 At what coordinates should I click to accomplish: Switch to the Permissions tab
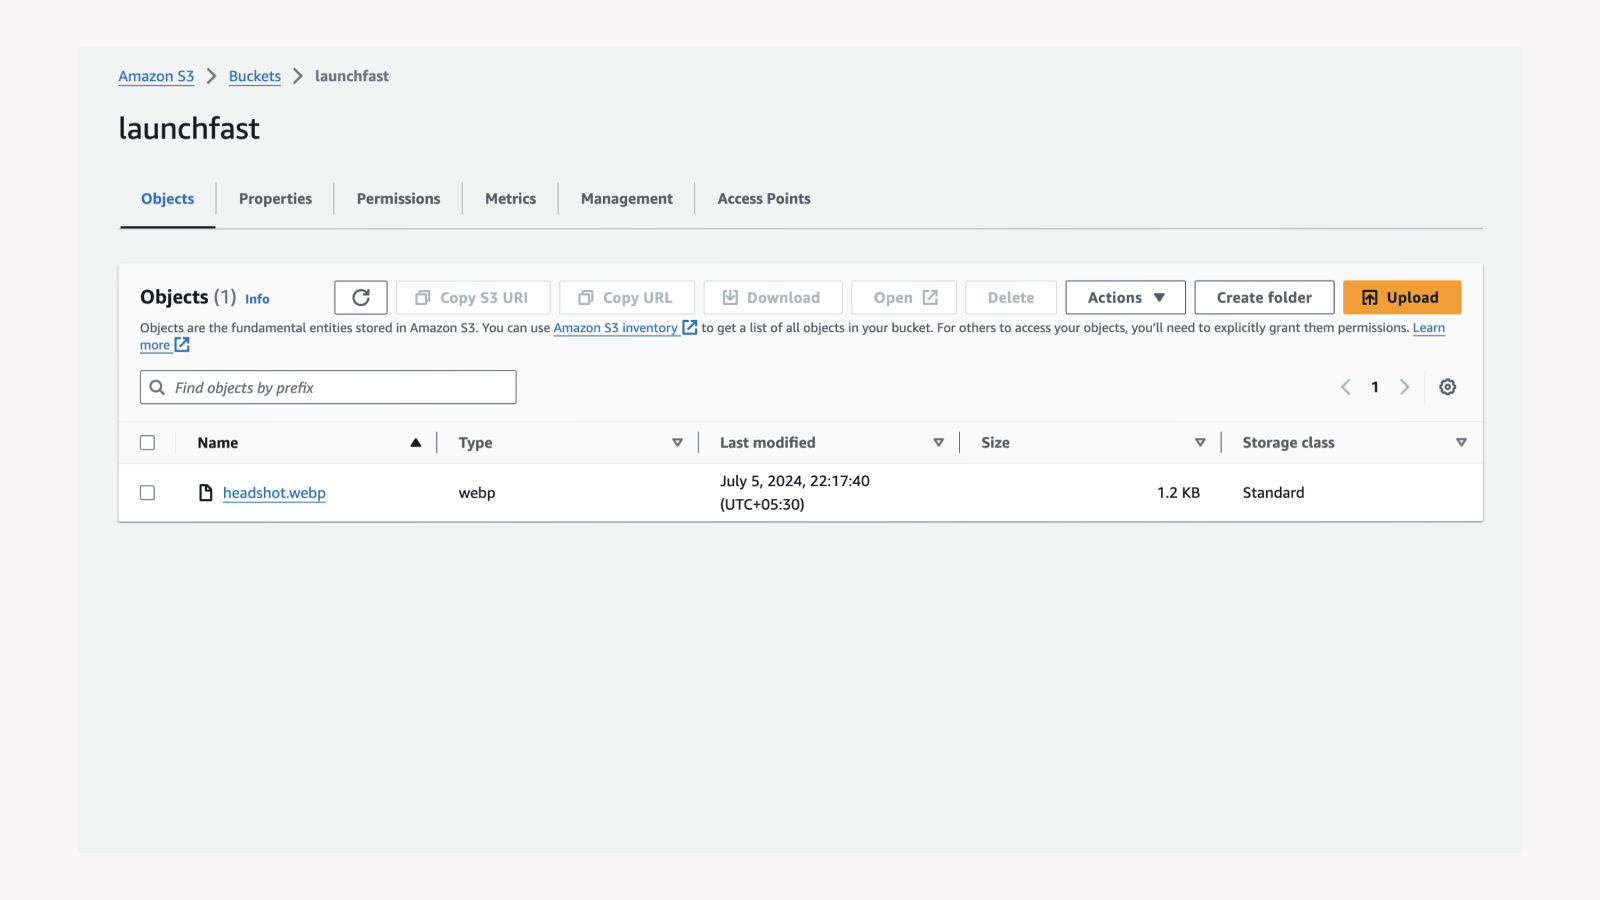(397, 198)
